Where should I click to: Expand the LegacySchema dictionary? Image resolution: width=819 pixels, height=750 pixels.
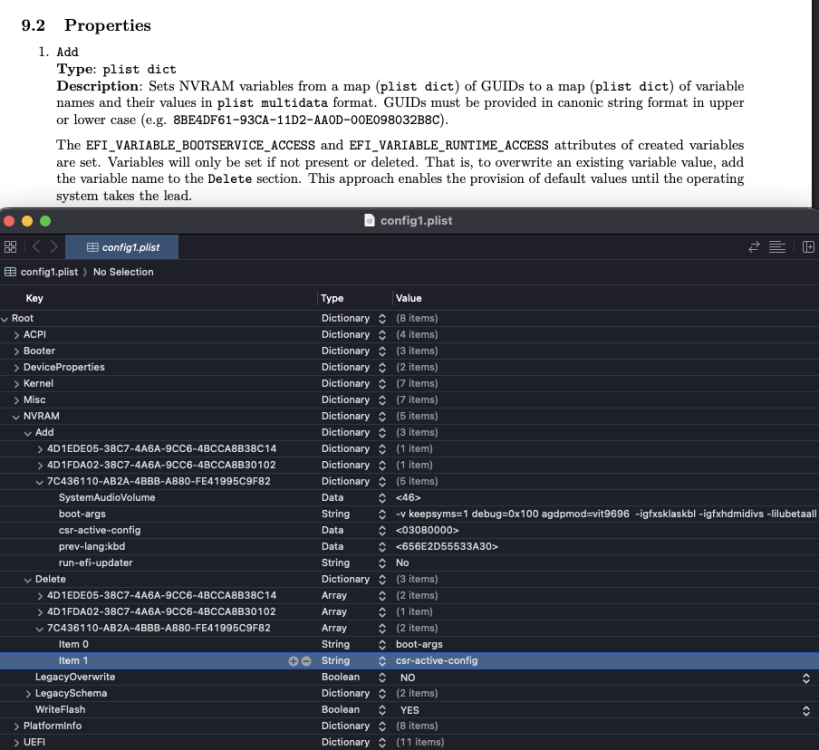28,694
